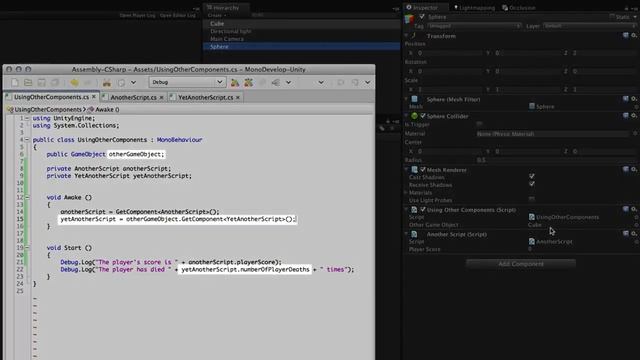
Task: Click the Mesh Filter component icon
Action: tap(414, 99)
